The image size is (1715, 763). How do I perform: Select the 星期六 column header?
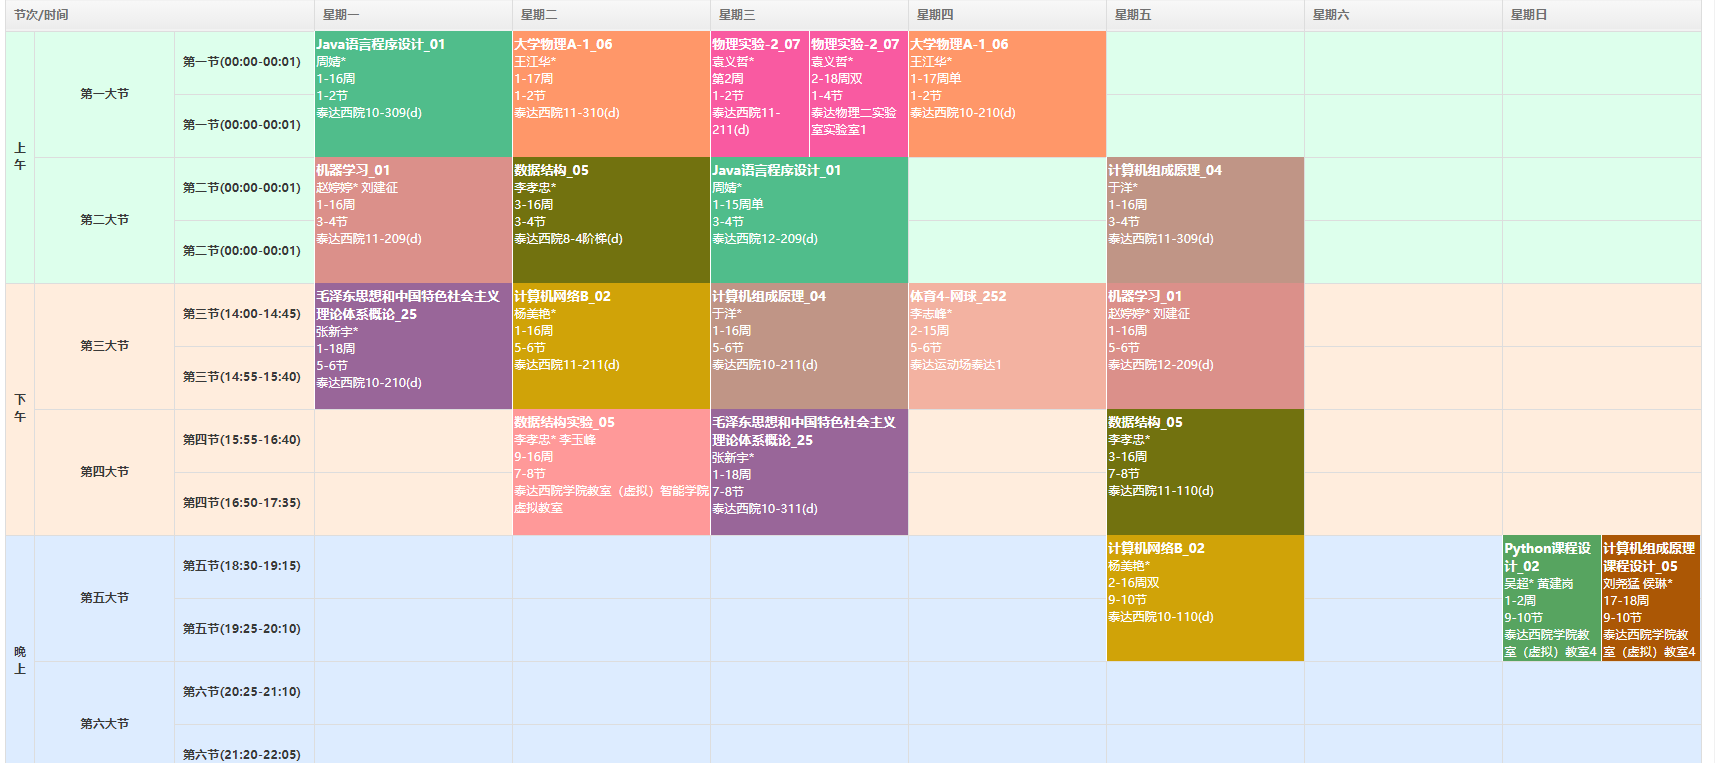coord(1403,15)
